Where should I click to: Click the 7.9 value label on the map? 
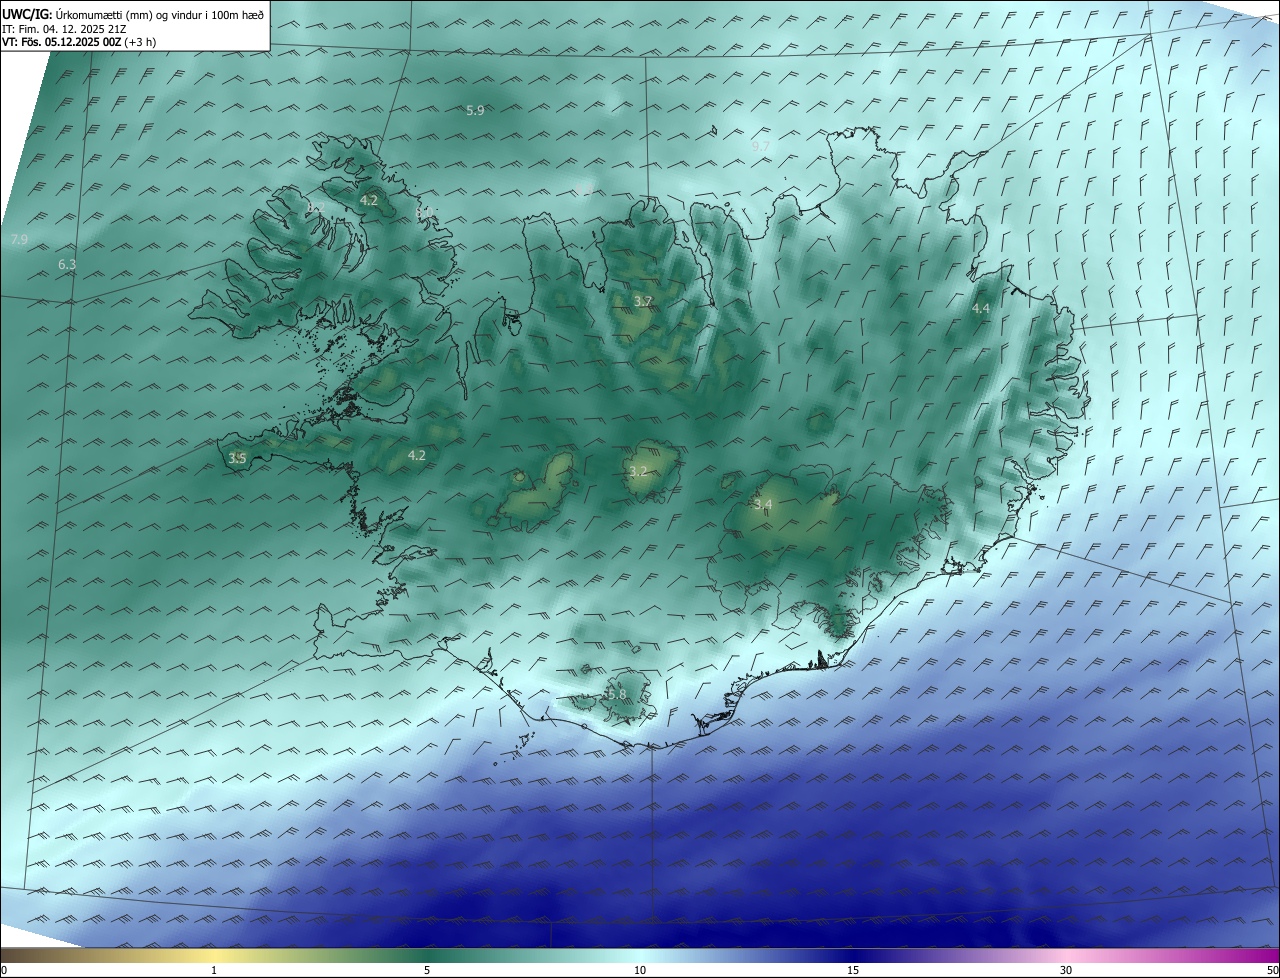[18, 240]
